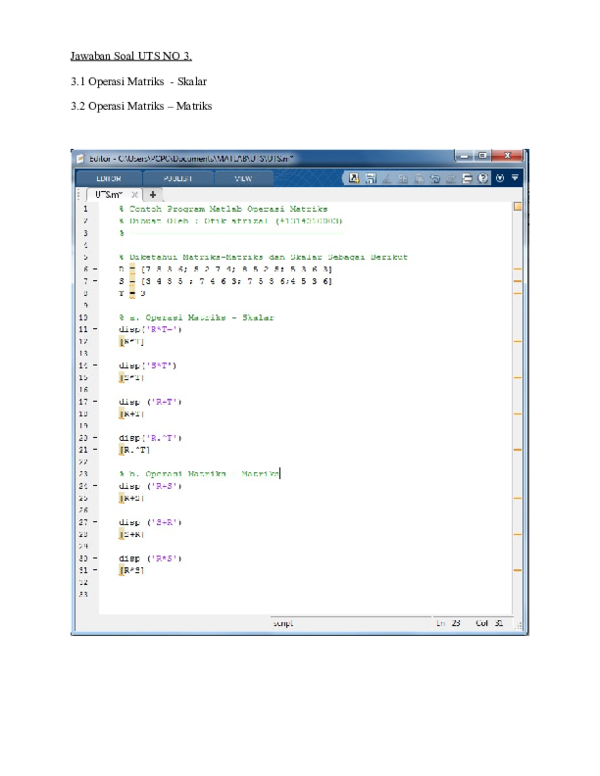600x776 pixels.
Task: Click the Find Files icon in the quick access toolbar
Action: point(354,178)
